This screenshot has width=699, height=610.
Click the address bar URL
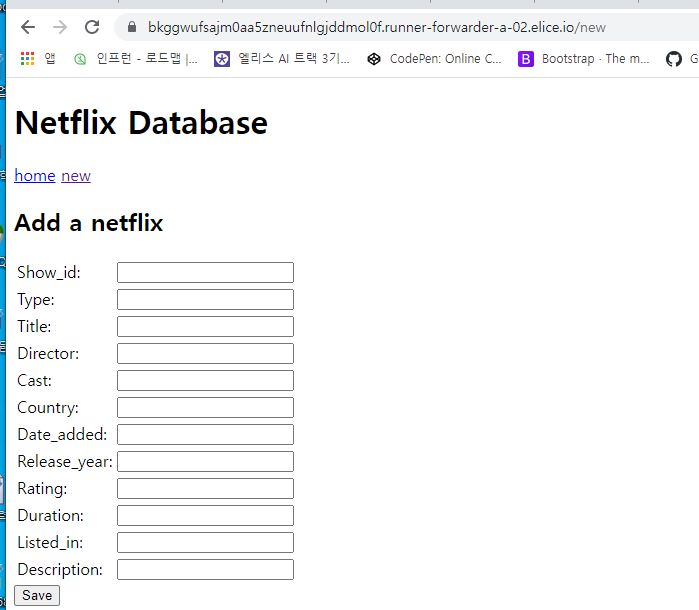coord(377,27)
